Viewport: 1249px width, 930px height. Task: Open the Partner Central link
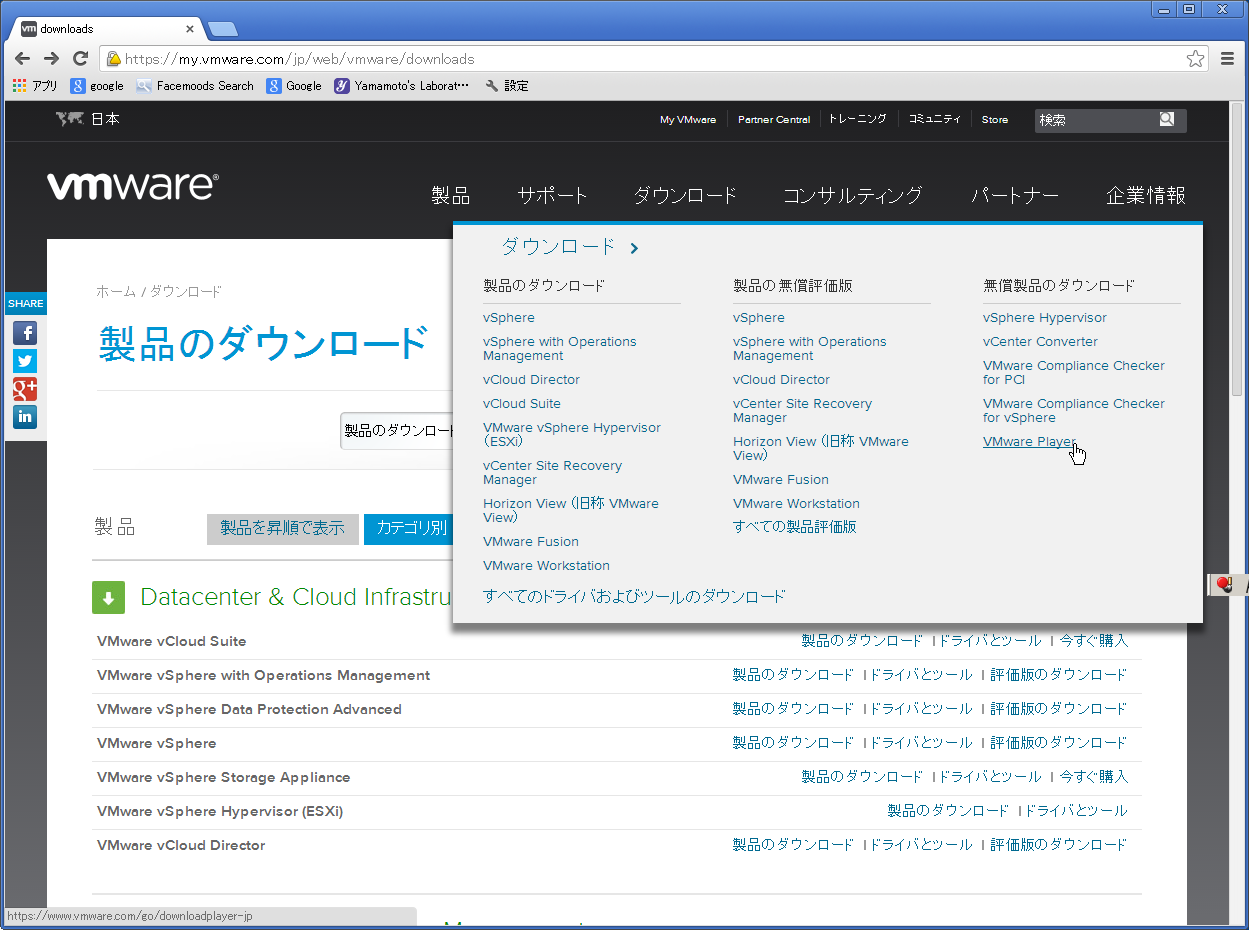[x=774, y=120]
